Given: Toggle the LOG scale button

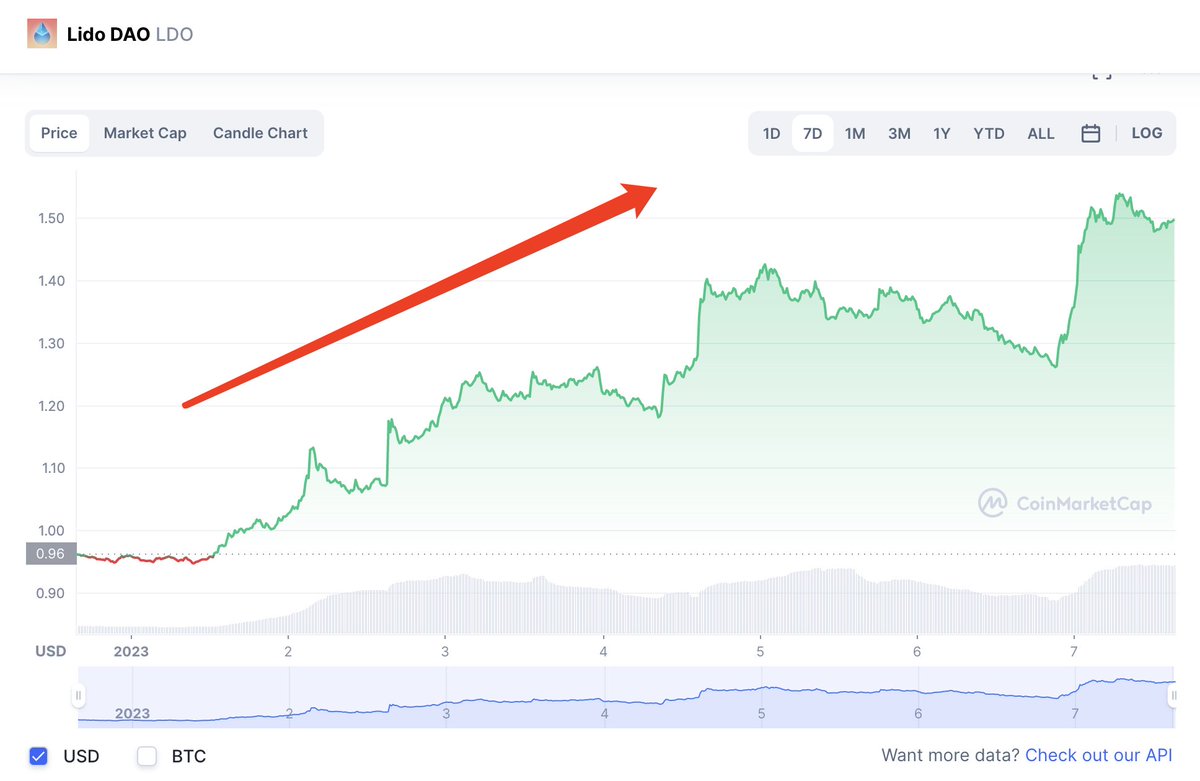Looking at the screenshot, I should 1147,133.
